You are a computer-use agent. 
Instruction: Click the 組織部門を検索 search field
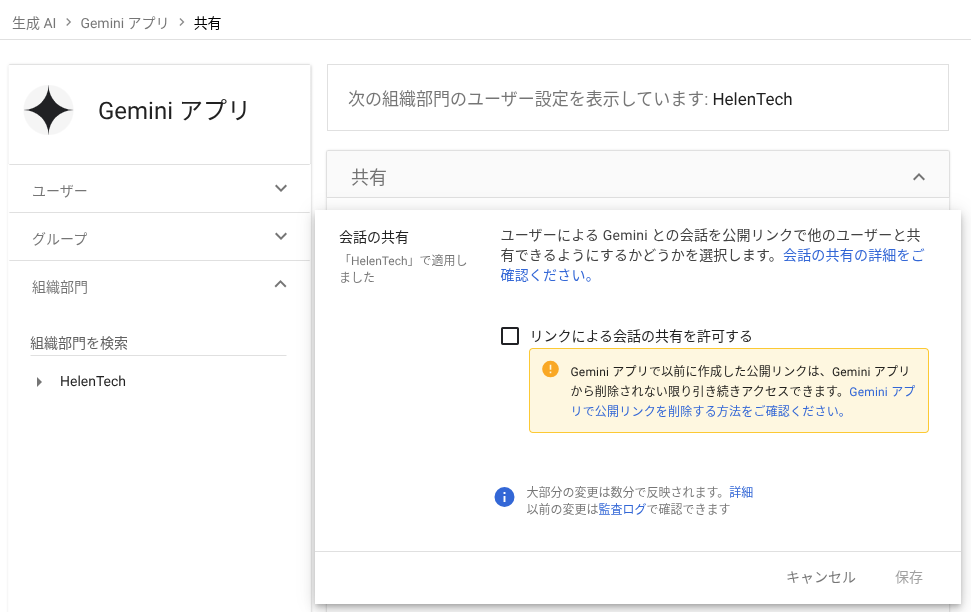(x=158, y=343)
